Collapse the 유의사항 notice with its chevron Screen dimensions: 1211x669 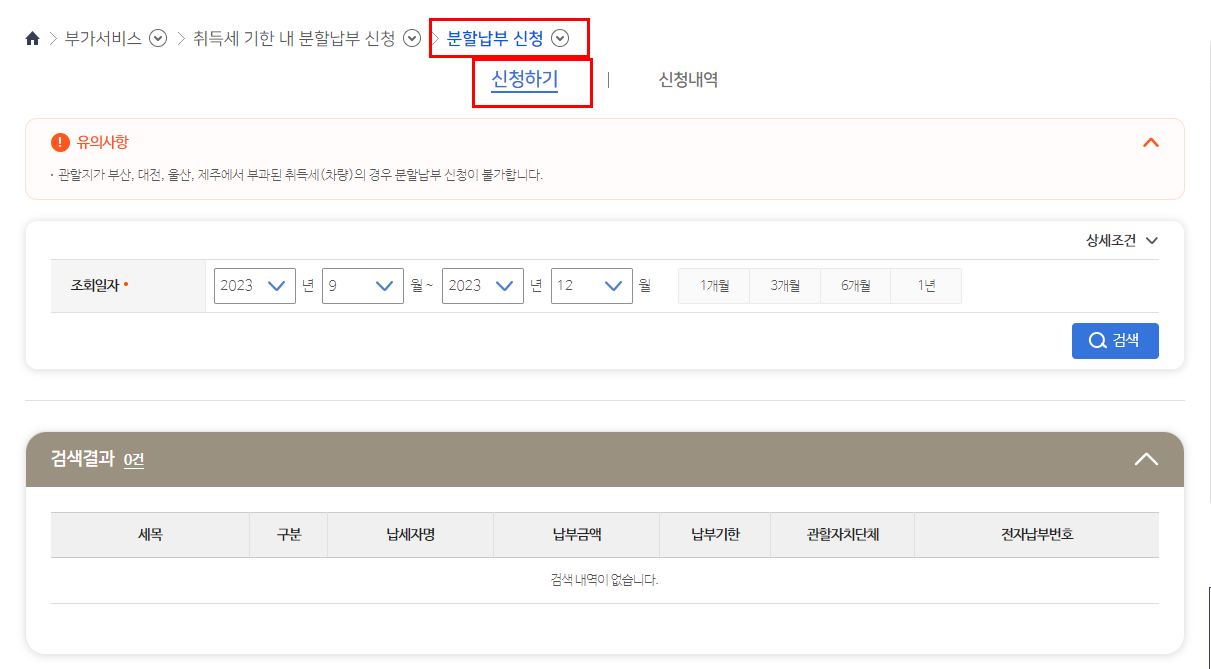pos(1150,141)
